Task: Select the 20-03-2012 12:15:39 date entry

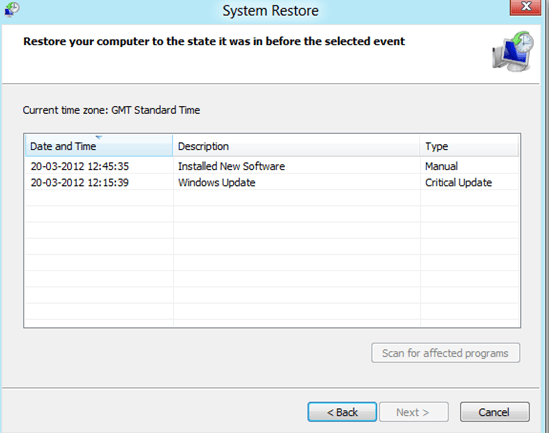Action: pyautogui.click(x=80, y=183)
